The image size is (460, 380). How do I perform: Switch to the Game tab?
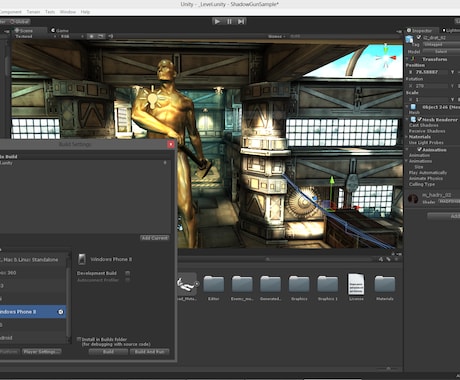(x=60, y=30)
